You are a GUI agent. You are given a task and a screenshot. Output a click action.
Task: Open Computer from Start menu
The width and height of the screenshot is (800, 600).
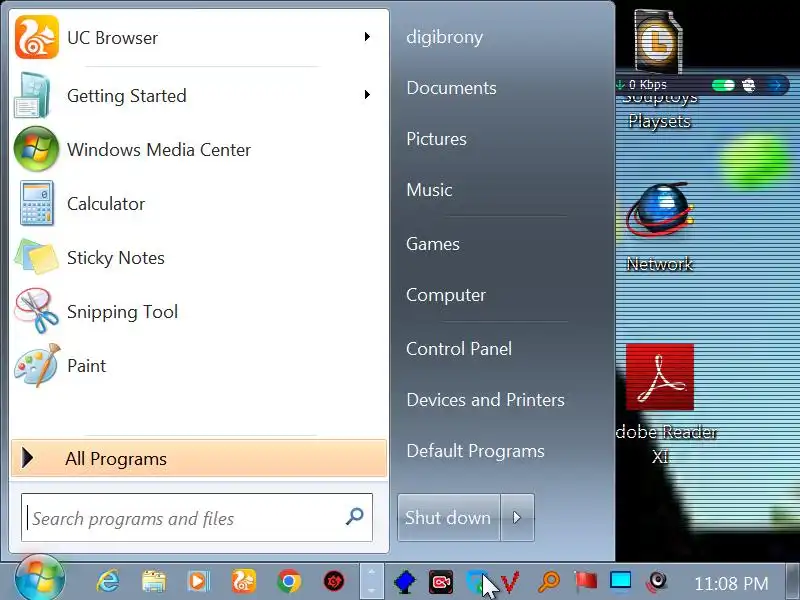(446, 295)
